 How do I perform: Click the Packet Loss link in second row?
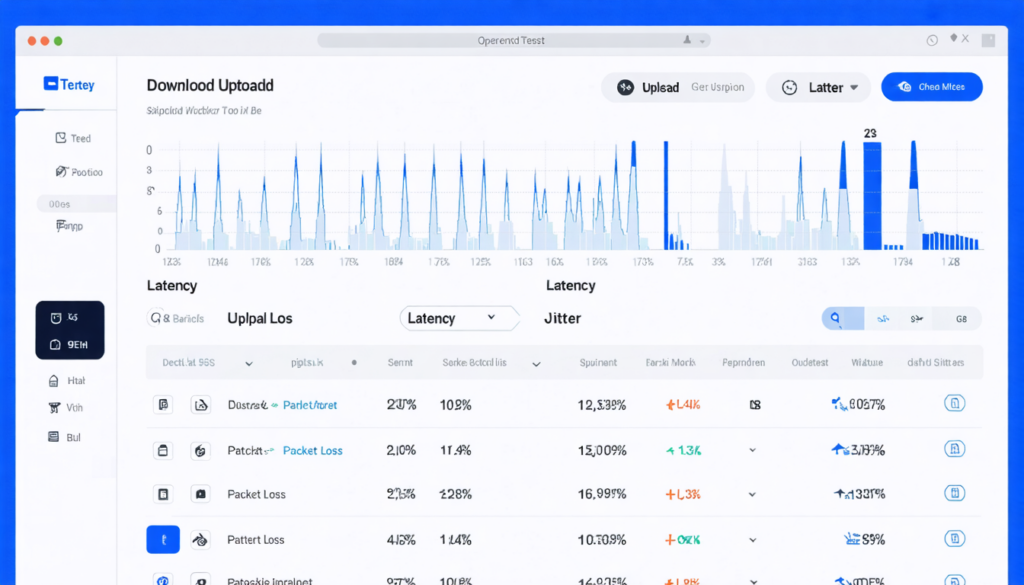(x=312, y=451)
